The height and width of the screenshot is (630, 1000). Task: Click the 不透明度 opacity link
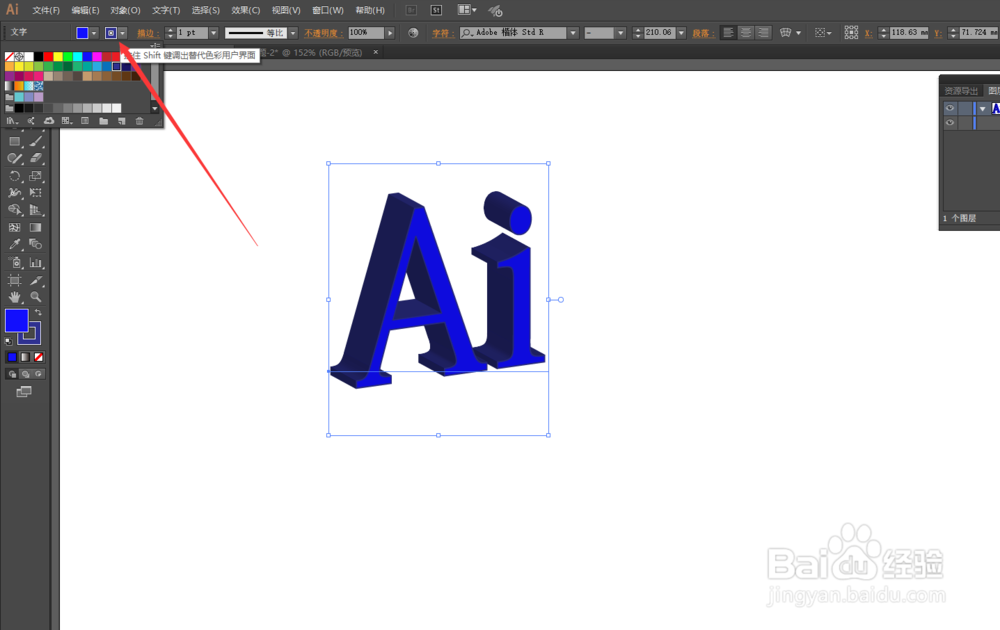tap(323, 33)
